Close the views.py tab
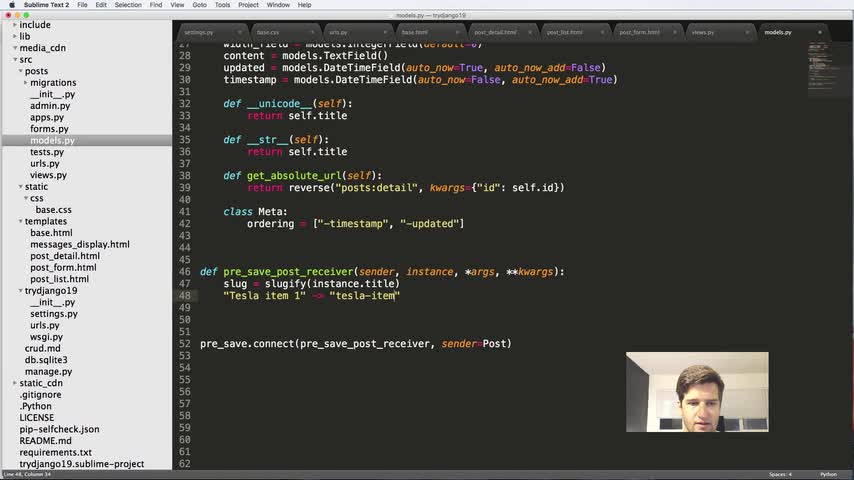The width and height of the screenshot is (854, 480). 747,32
